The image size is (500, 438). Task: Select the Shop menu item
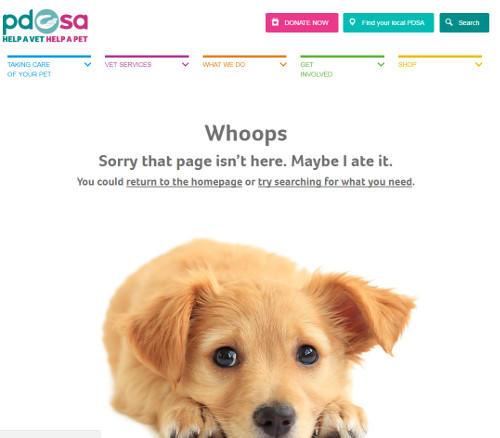coord(407,65)
